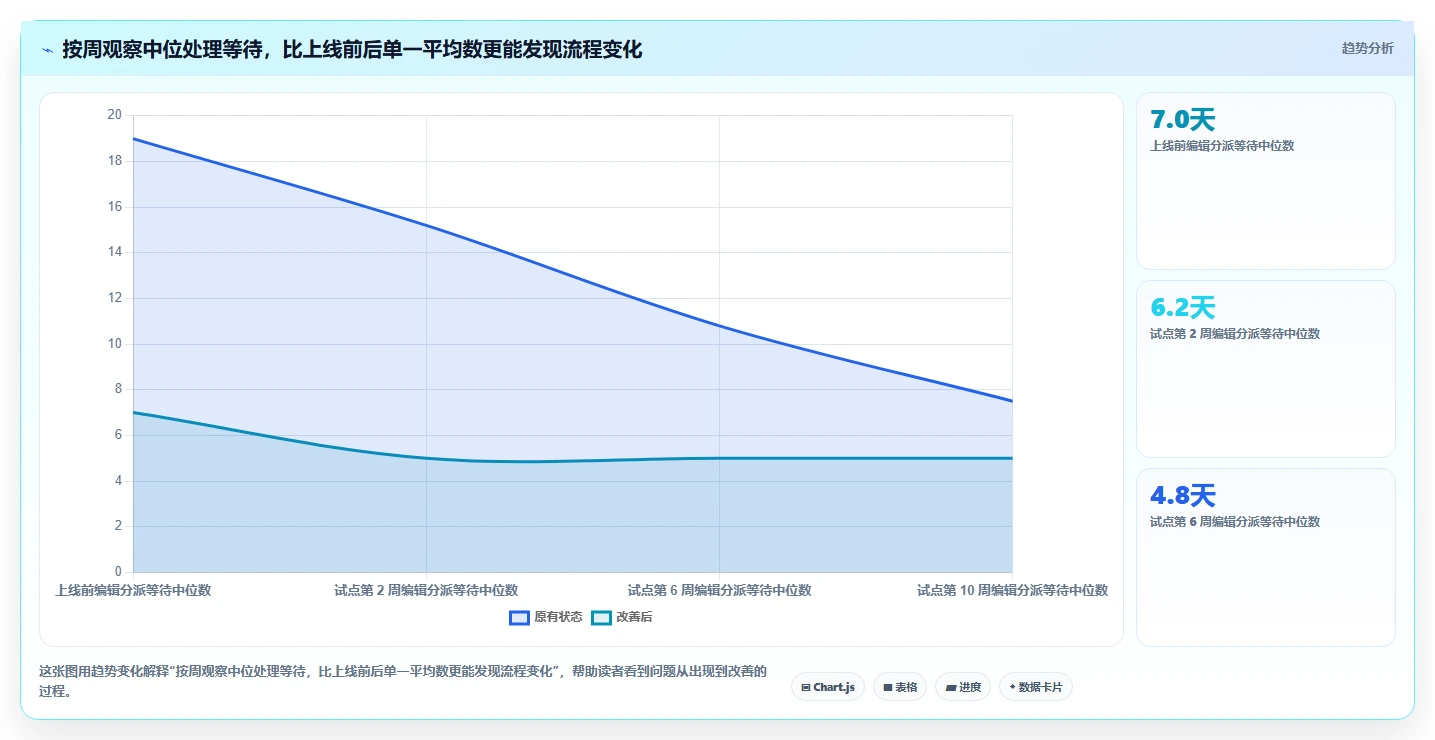Image resolution: width=1435 pixels, height=740 pixels.
Task: Click the 数据卡片 tag chip
Action: click(x=1035, y=687)
